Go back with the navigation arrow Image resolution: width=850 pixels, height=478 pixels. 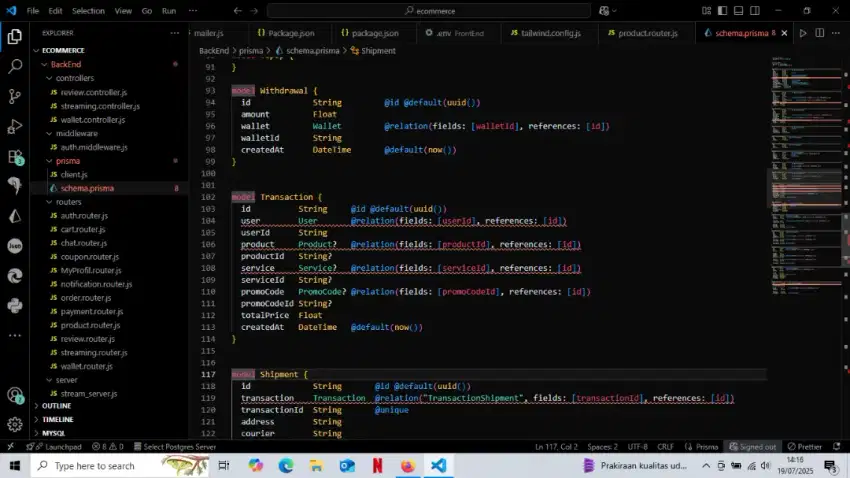[x=237, y=10]
